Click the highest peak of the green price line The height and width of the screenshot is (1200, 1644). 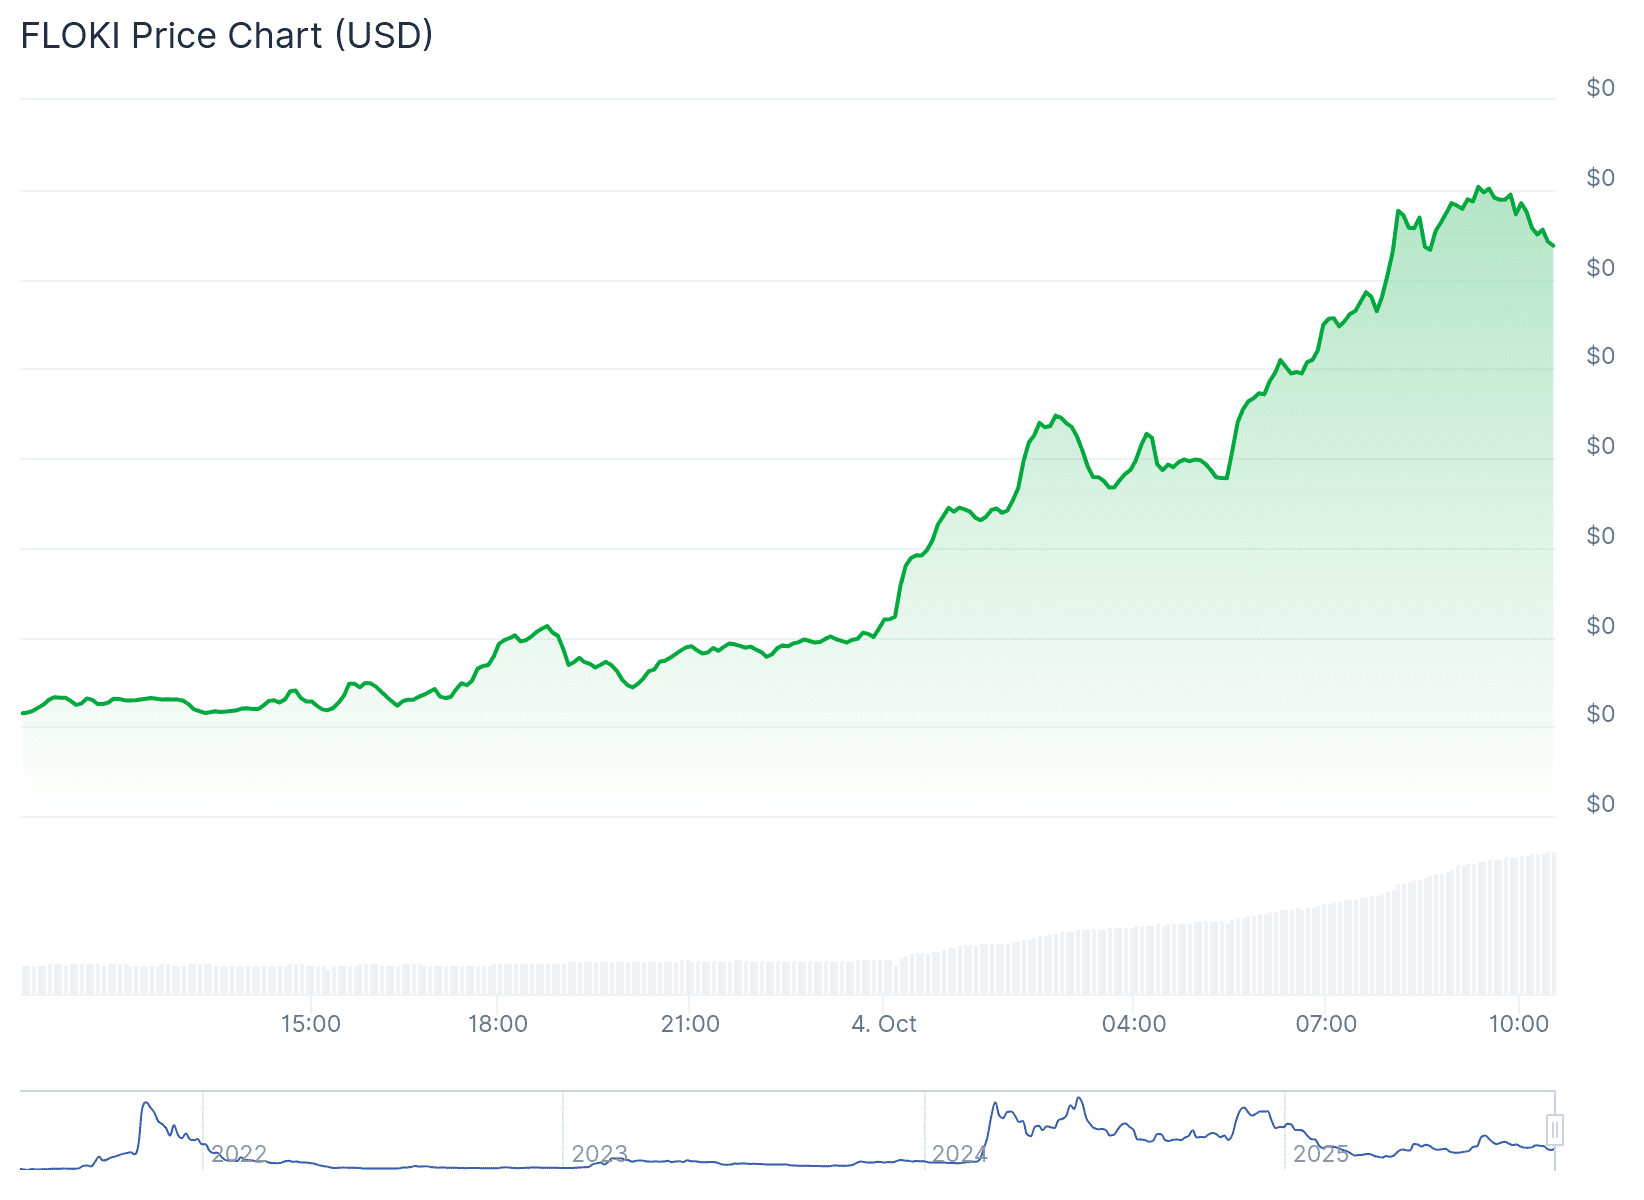point(1478,187)
